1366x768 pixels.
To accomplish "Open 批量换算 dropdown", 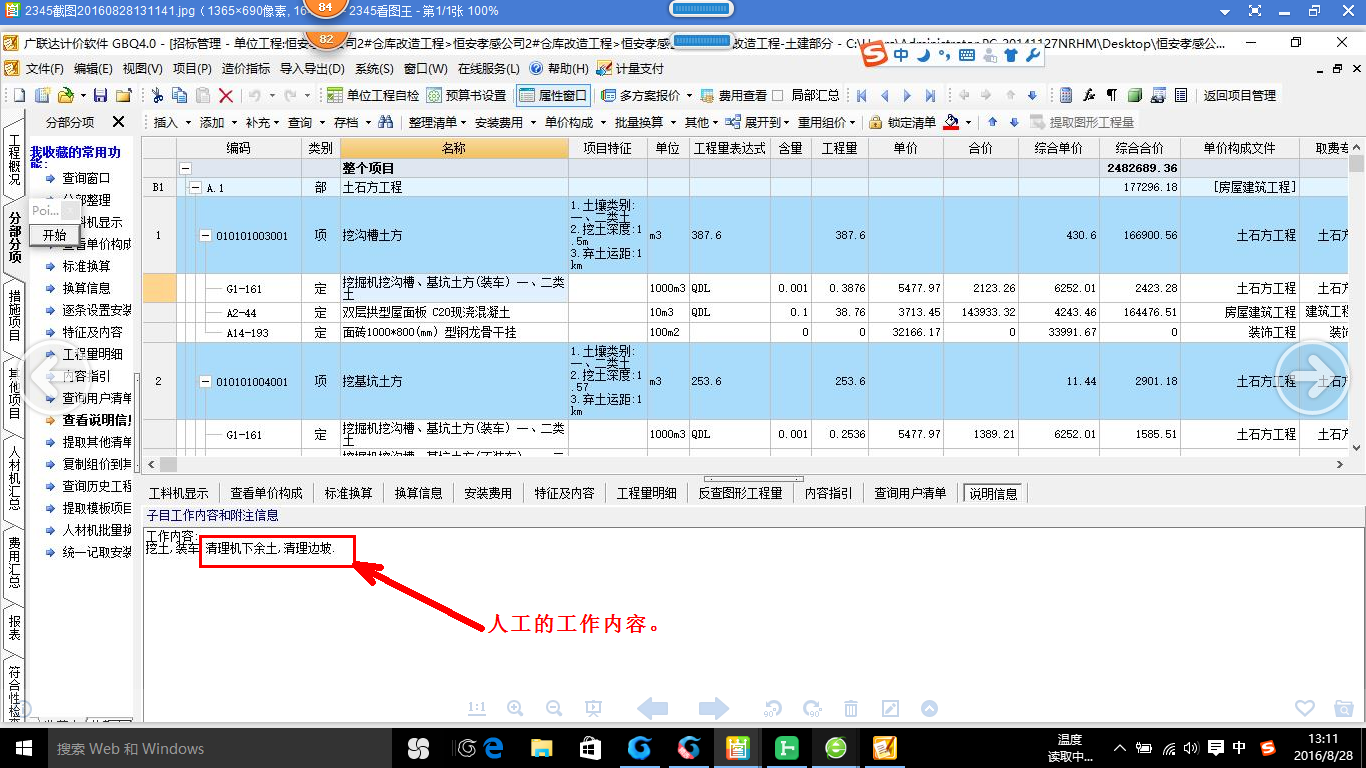I will coord(644,122).
